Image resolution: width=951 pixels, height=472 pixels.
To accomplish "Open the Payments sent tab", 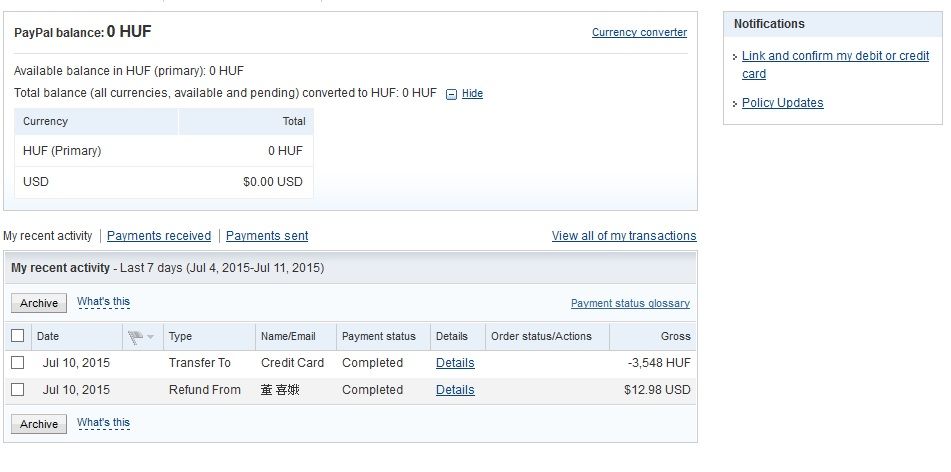I will (267, 236).
